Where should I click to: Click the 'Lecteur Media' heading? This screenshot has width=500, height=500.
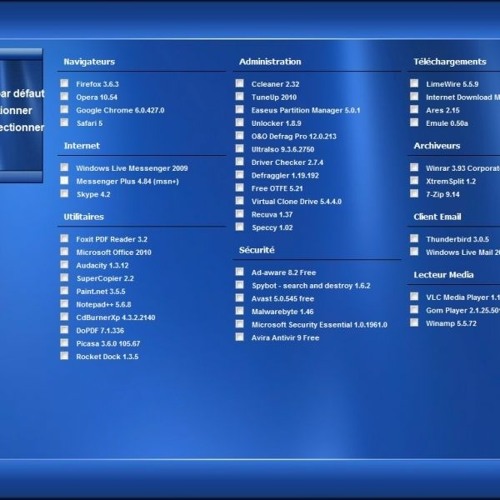[x=444, y=275]
